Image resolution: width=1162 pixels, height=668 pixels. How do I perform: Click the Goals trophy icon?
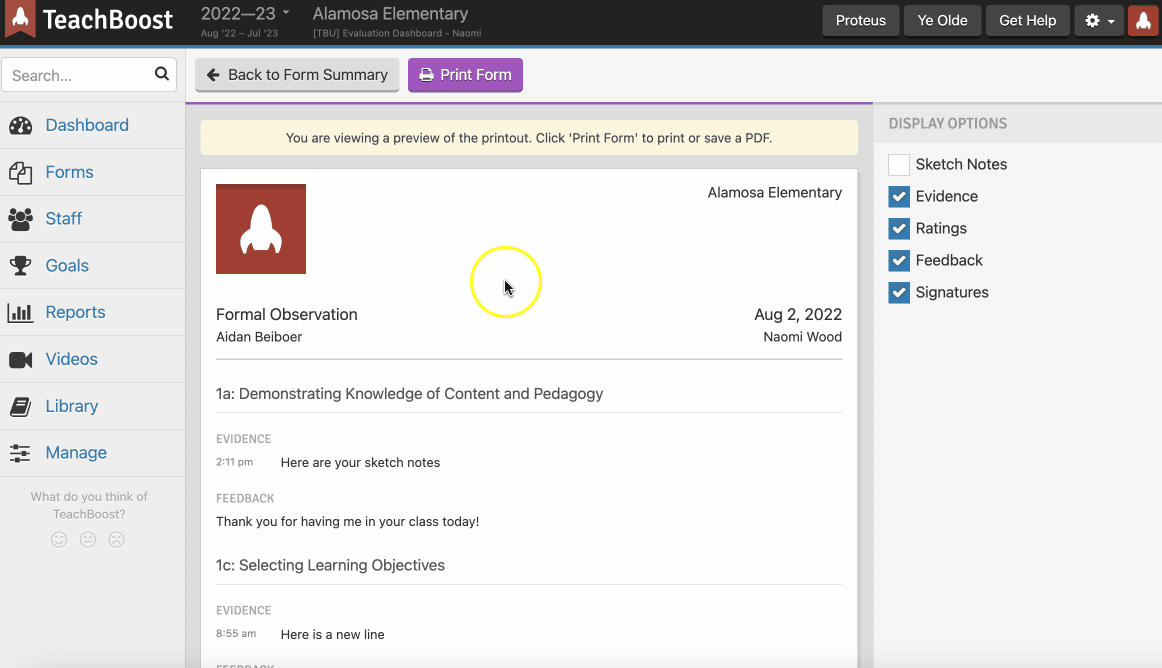tap(21, 265)
